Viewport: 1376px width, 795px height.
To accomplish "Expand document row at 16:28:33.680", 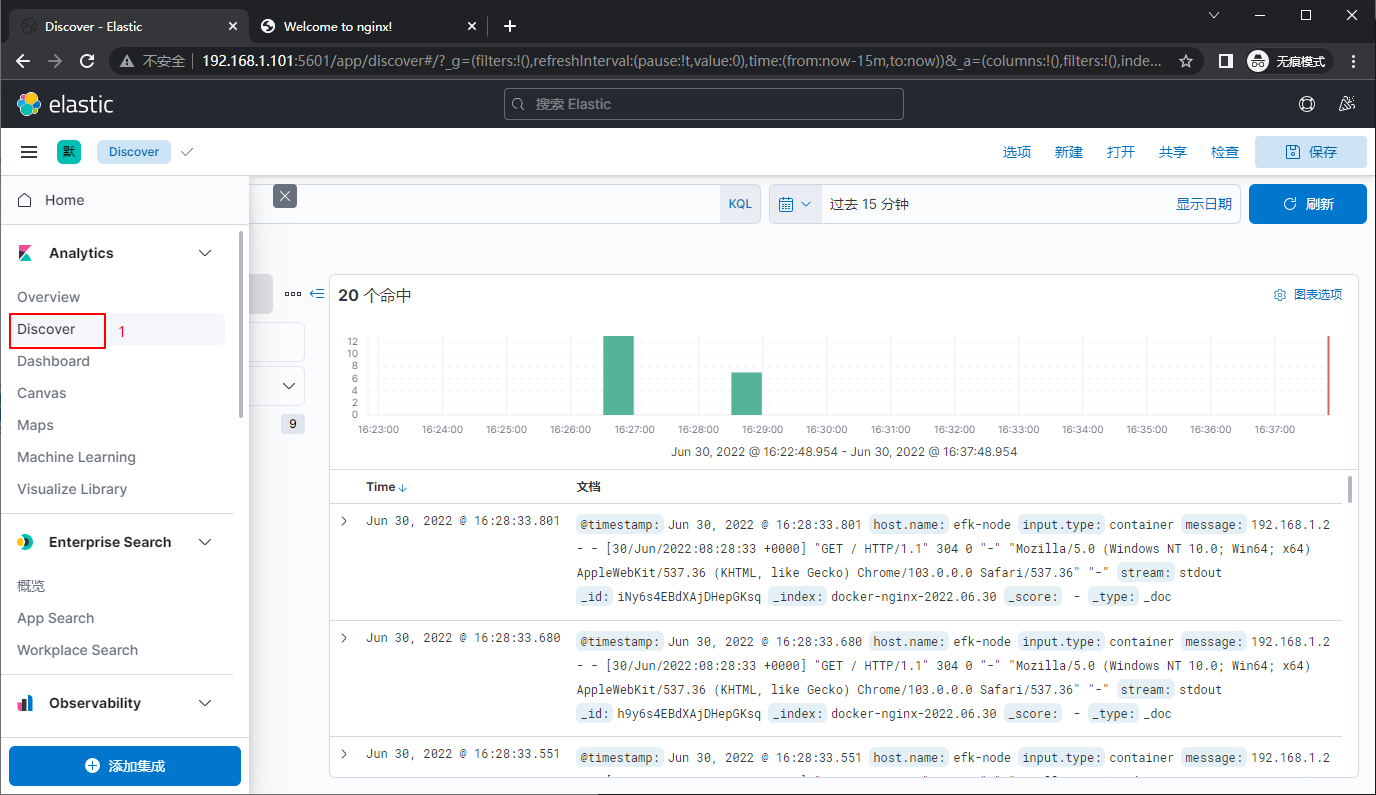I will [345, 638].
